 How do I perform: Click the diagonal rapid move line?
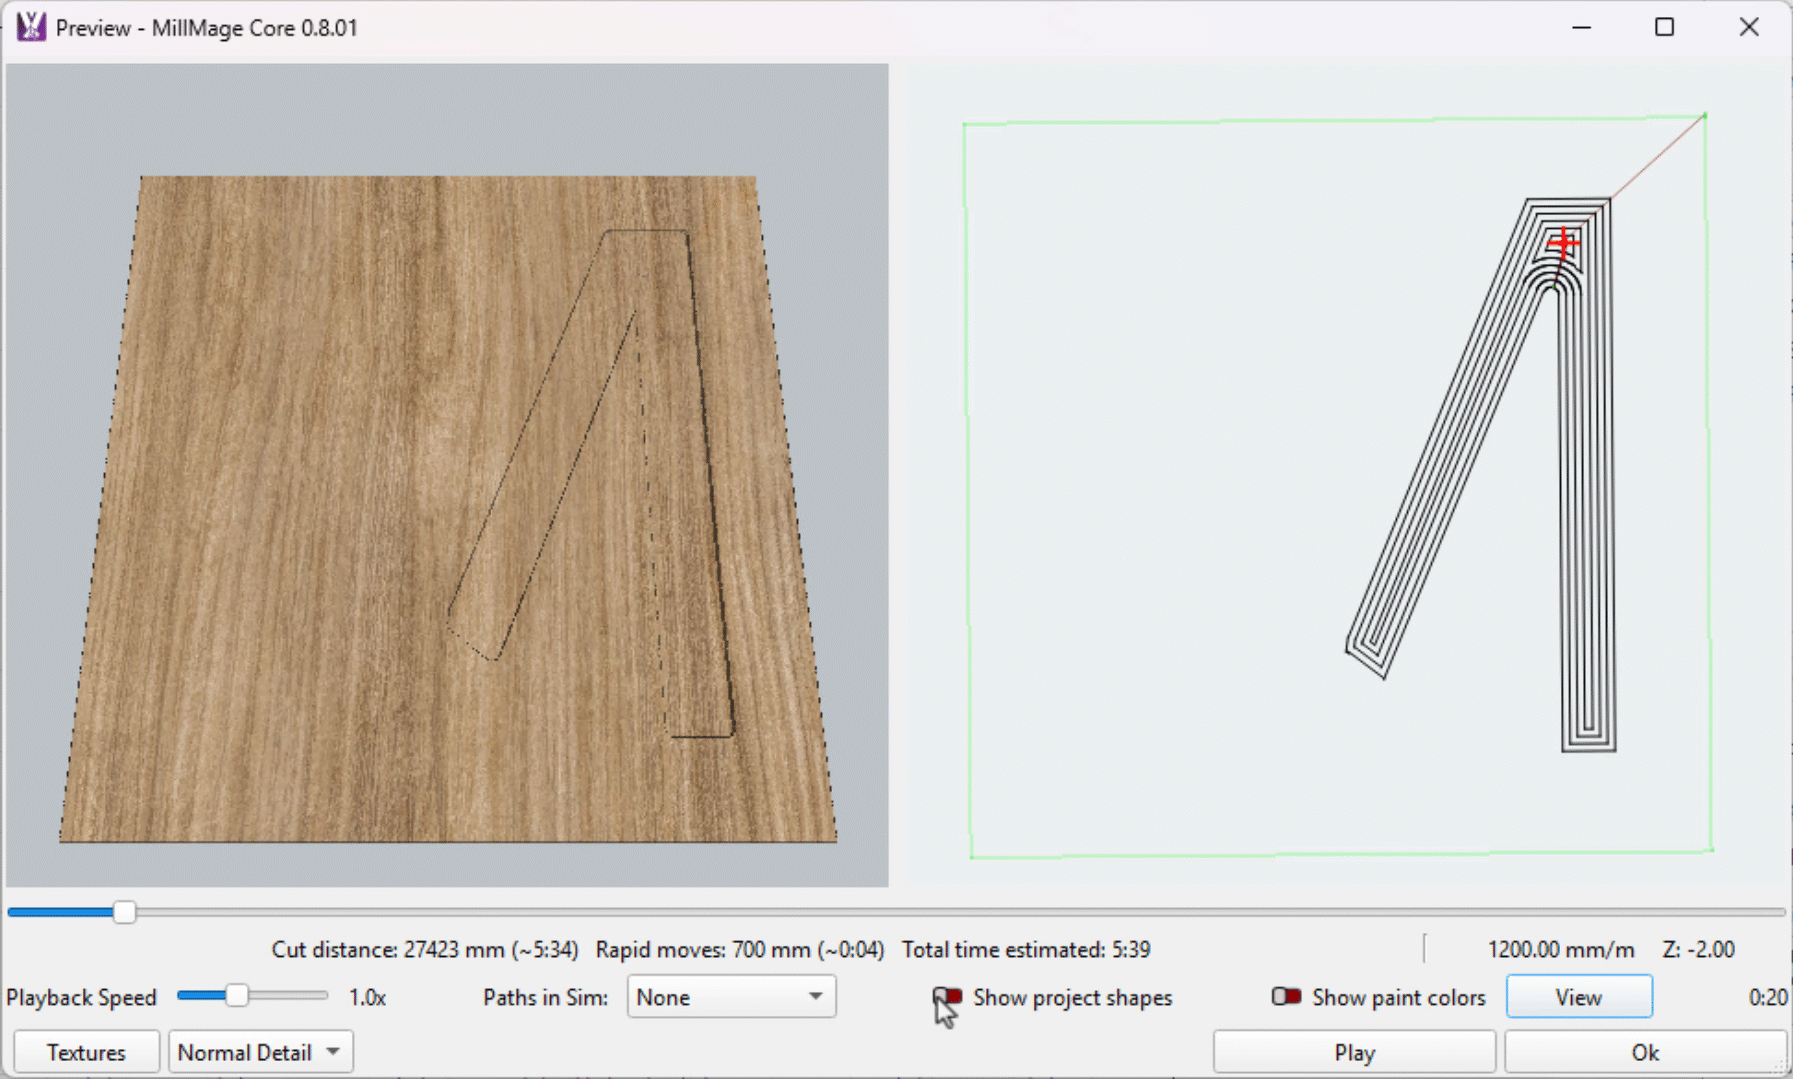[1658, 157]
